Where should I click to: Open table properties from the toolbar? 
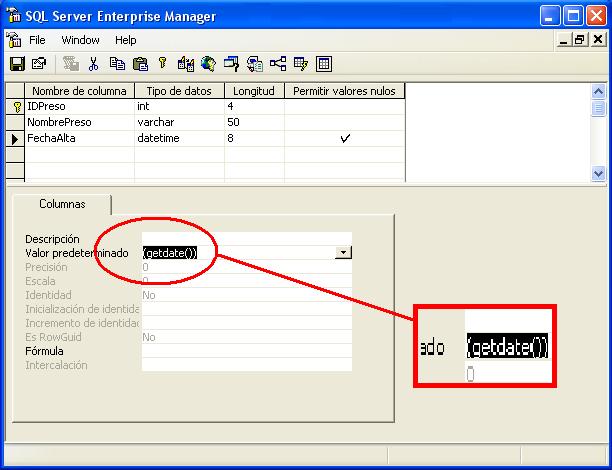(x=39, y=64)
